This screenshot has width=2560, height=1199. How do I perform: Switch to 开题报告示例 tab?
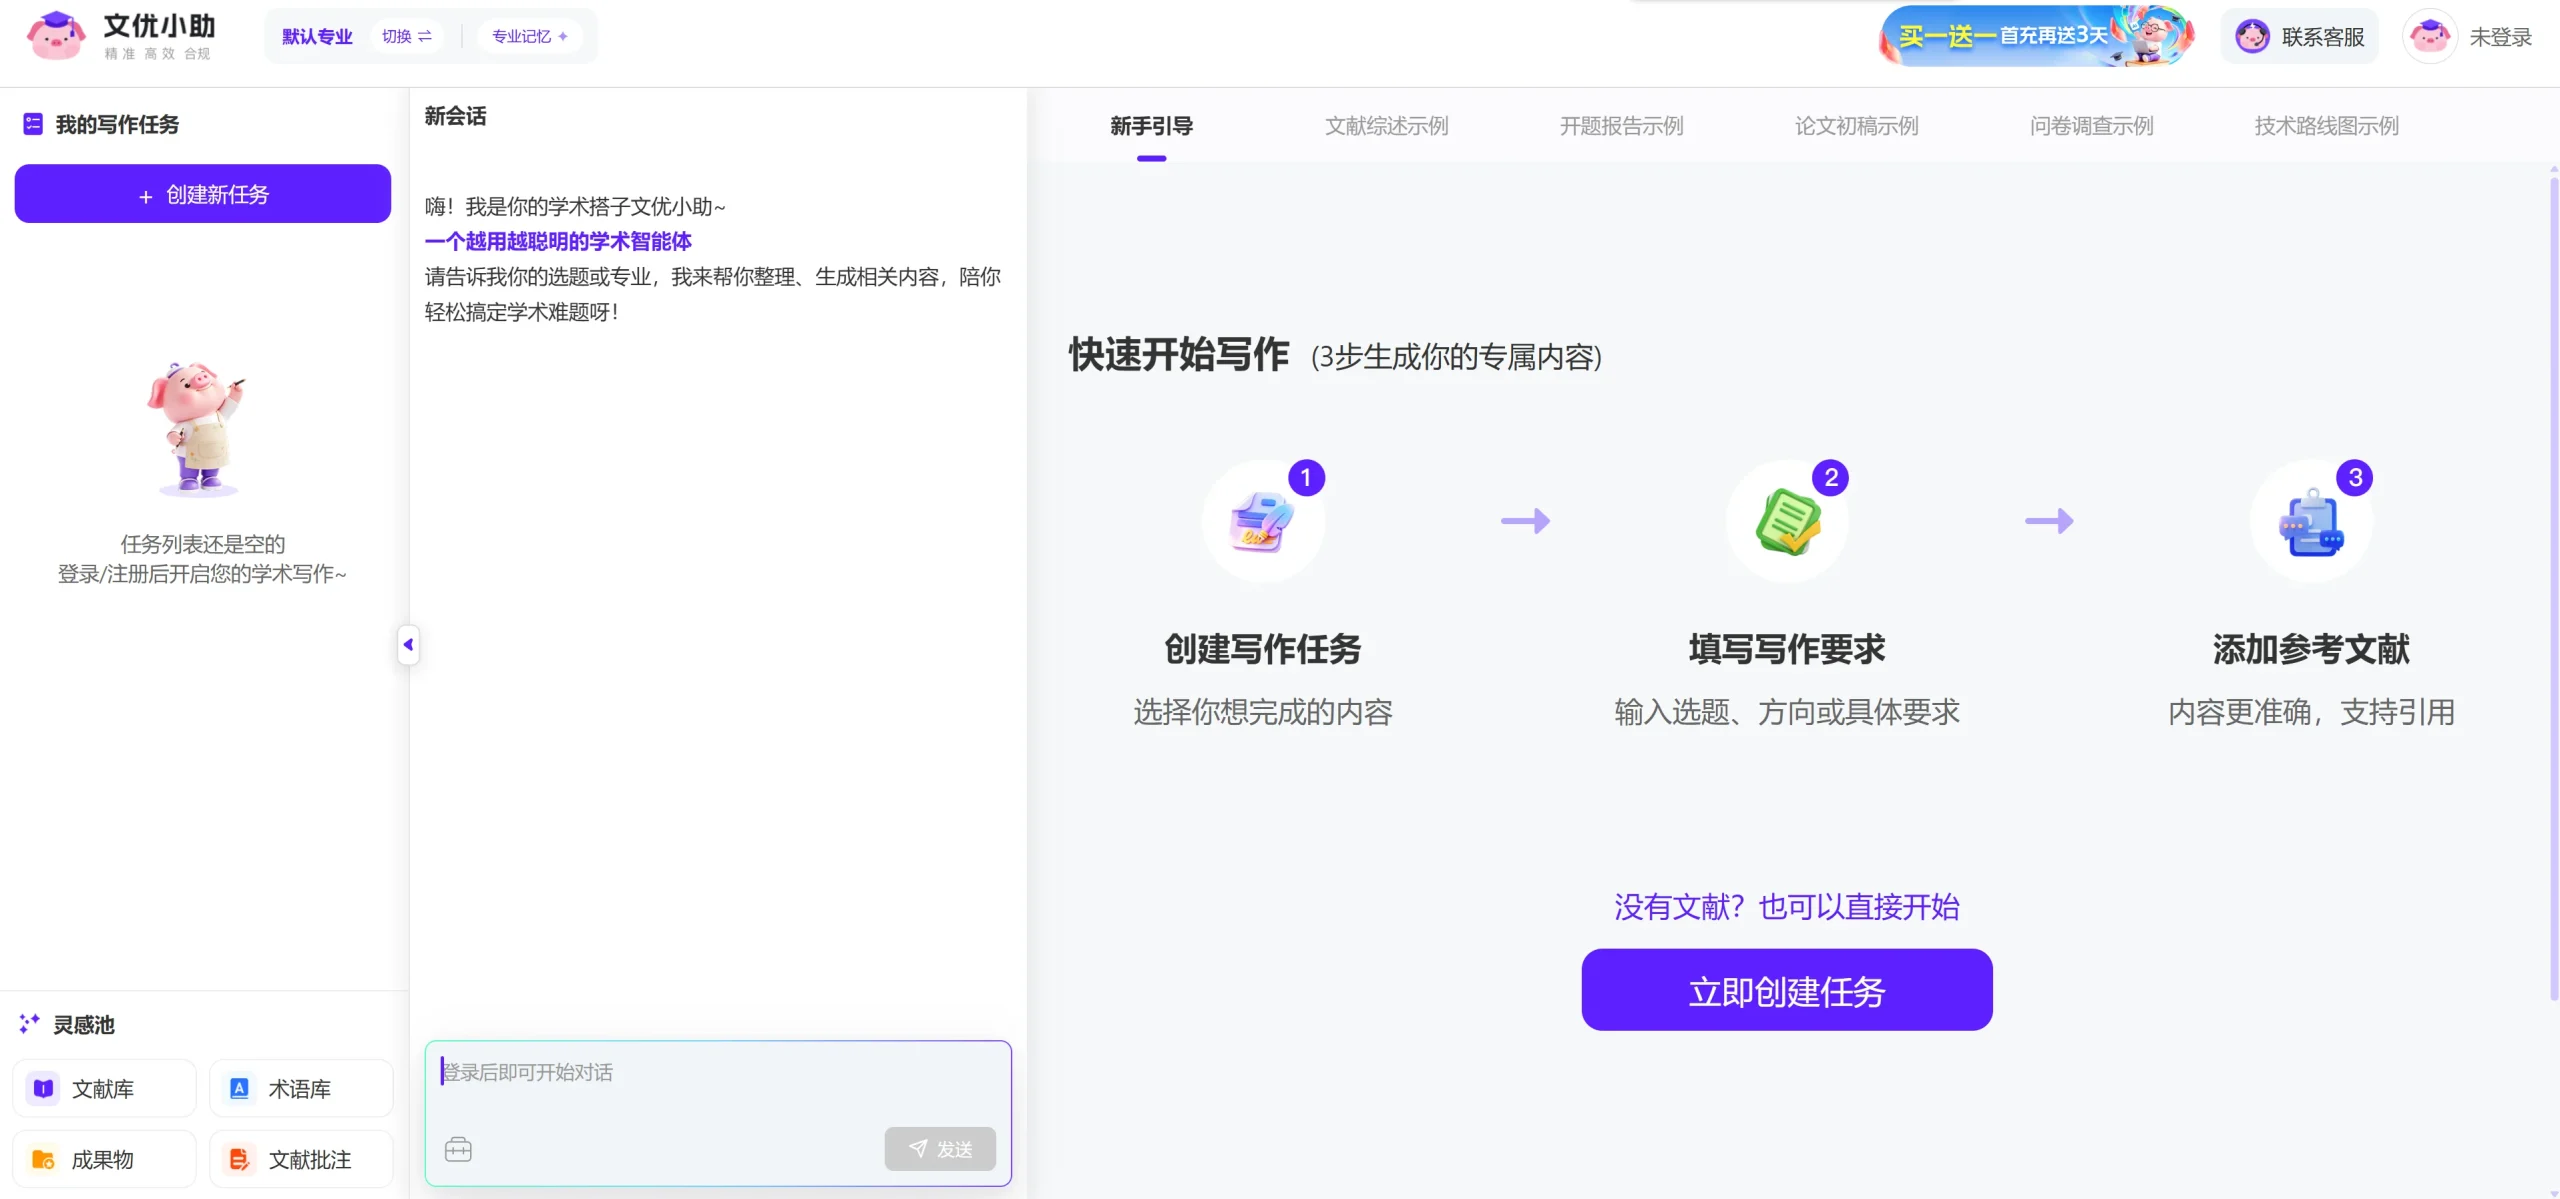[1621, 126]
